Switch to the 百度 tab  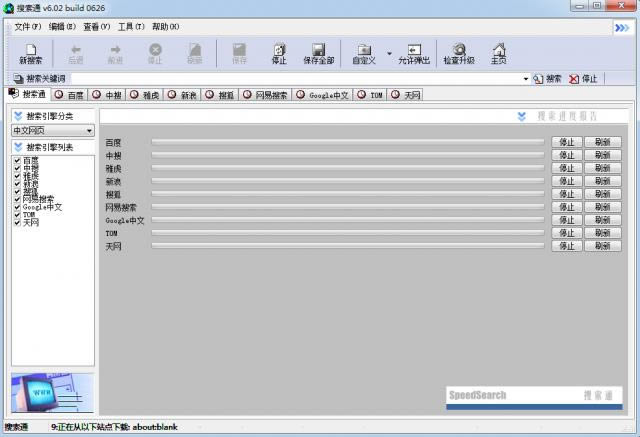pos(69,95)
